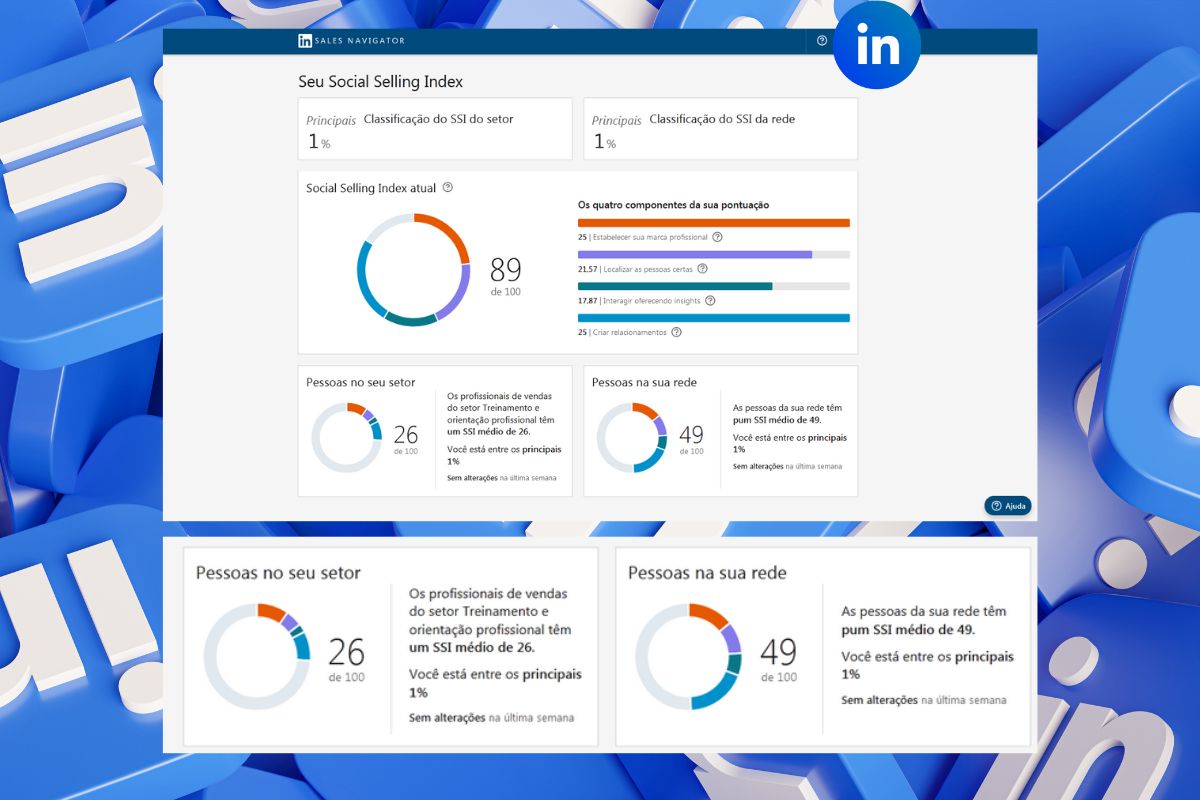Click the info icon next to Social Selling Index atual

449,186
